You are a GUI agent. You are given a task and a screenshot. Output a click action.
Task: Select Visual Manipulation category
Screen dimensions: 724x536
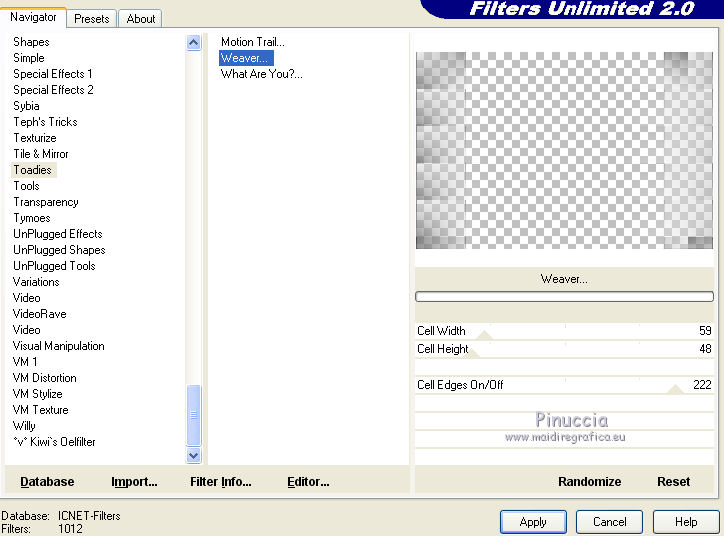pos(59,346)
